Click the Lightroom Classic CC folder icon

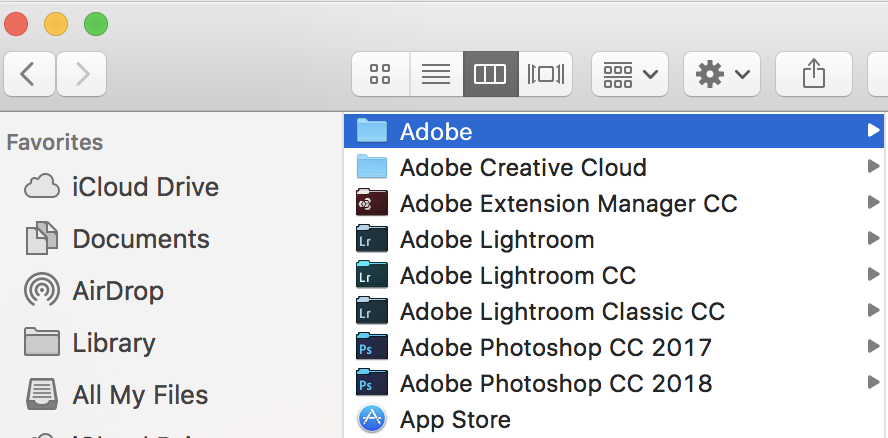(x=372, y=311)
